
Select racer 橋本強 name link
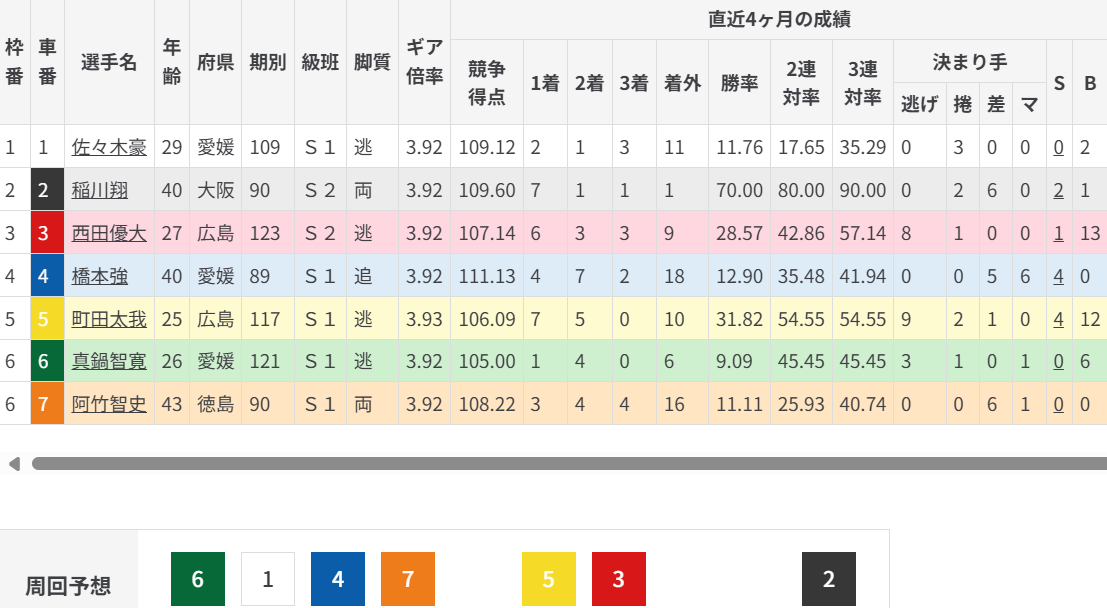pos(102,277)
